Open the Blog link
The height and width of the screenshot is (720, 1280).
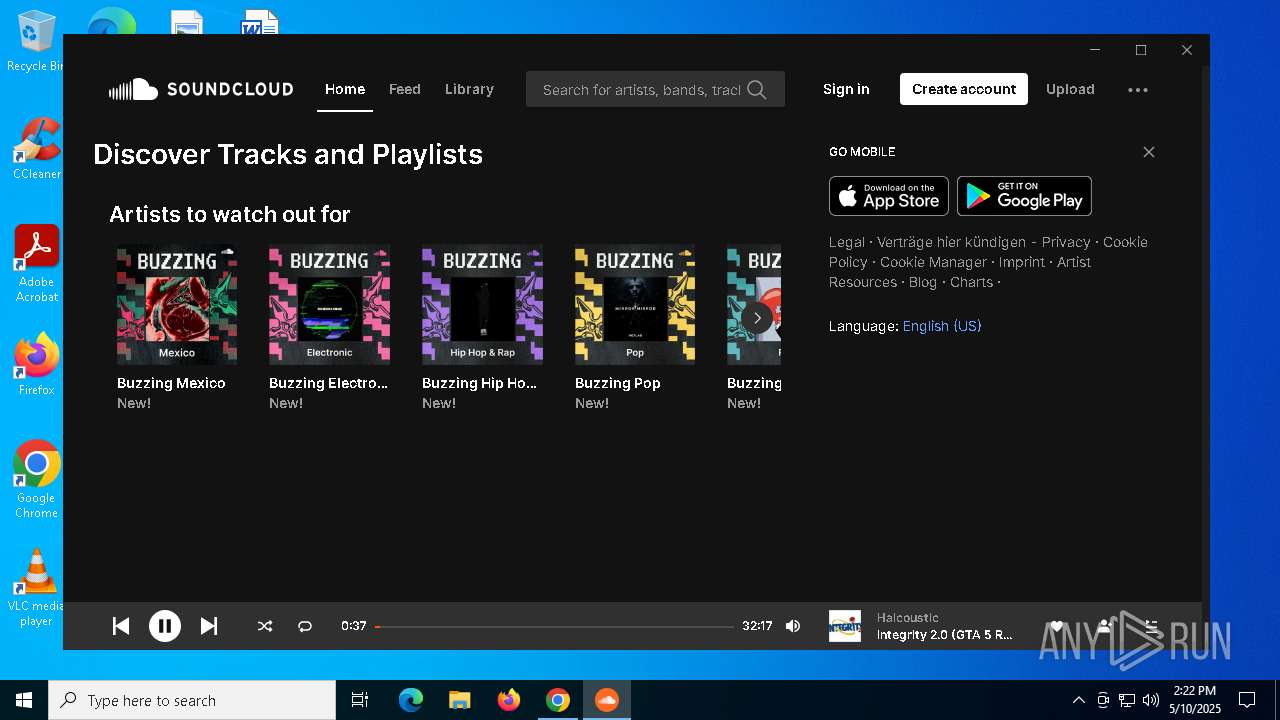click(923, 282)
